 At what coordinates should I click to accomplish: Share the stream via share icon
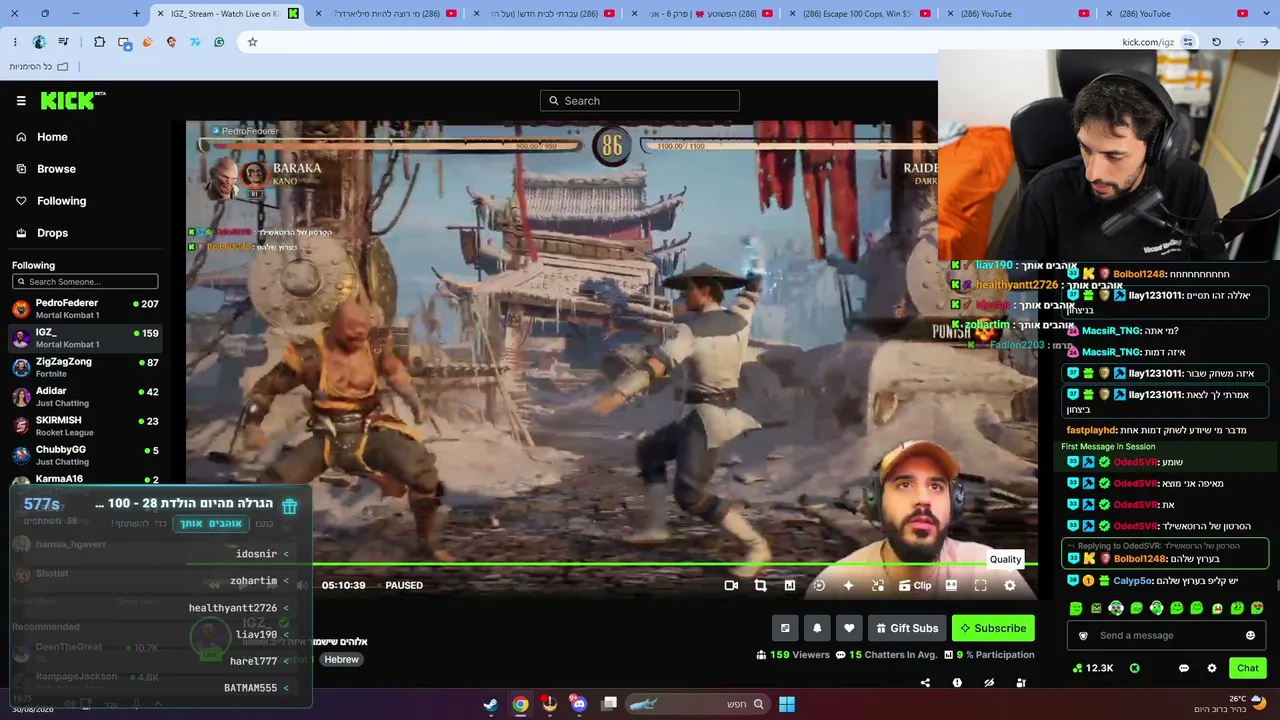925,683
